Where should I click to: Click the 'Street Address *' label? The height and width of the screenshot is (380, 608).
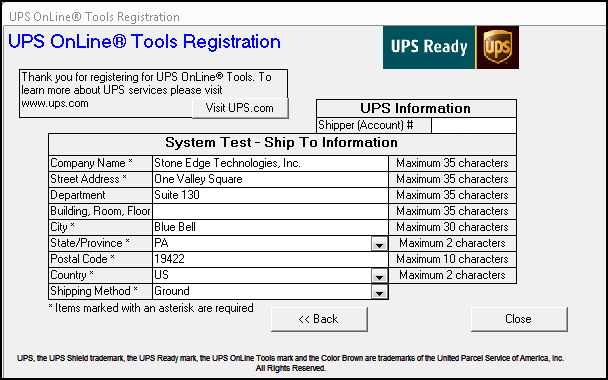click(88, 179)
